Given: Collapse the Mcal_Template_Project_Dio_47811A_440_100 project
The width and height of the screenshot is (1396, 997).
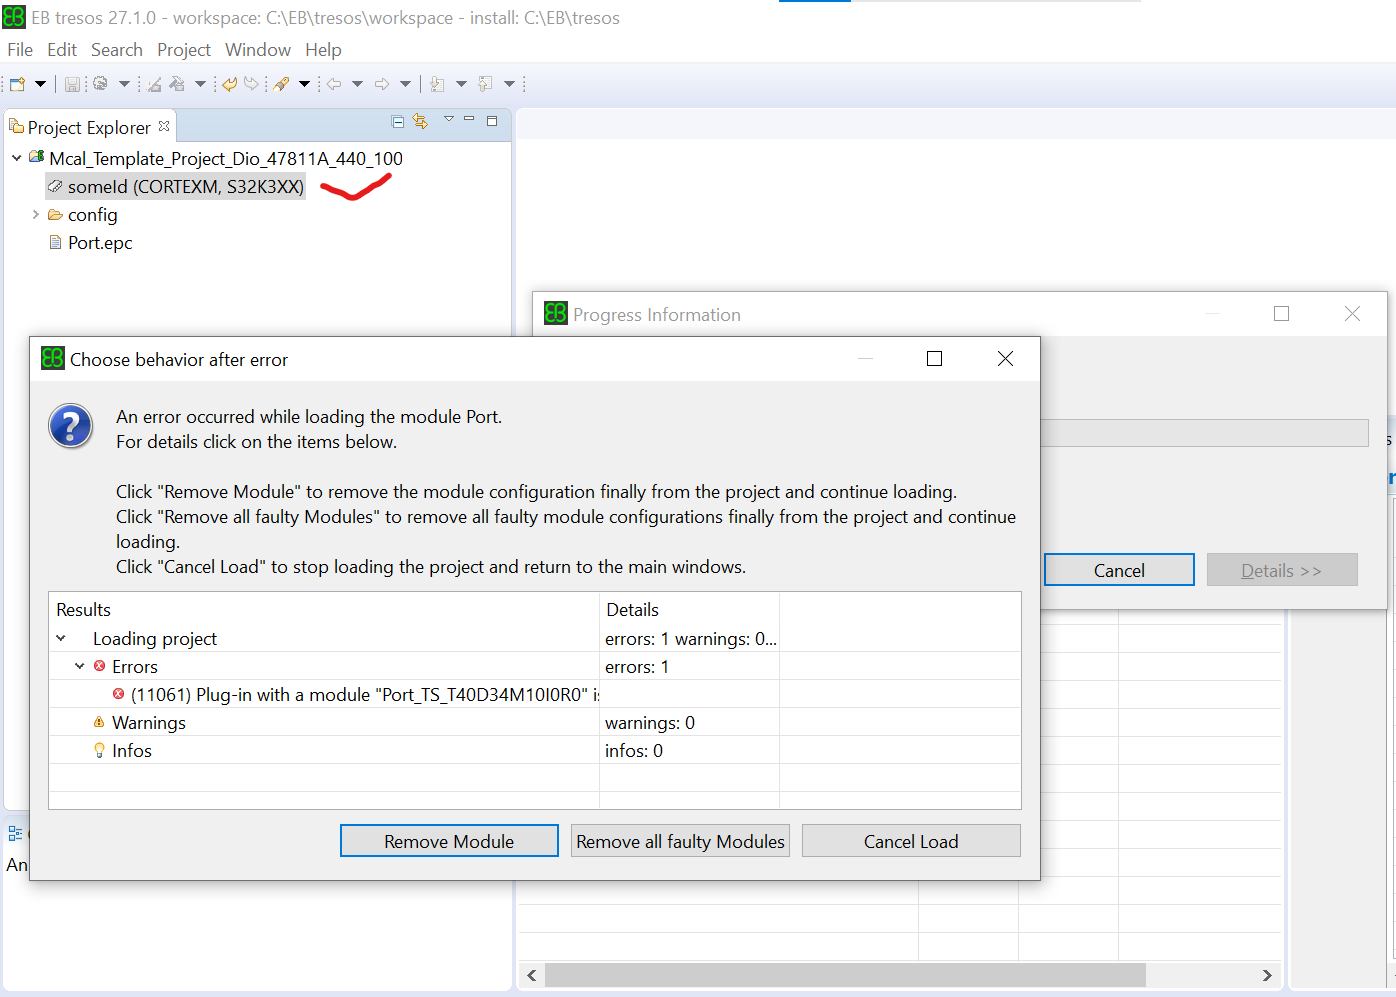Looking at the screenshot, I should [x=15, y=158].
